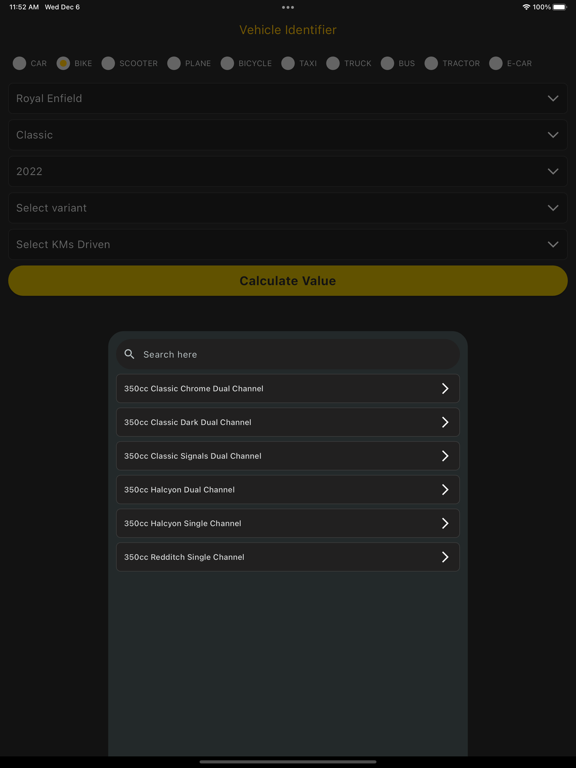Screen dimensions: 576x768
Task: Tap the home indicator bar
Action: (288, 762)
